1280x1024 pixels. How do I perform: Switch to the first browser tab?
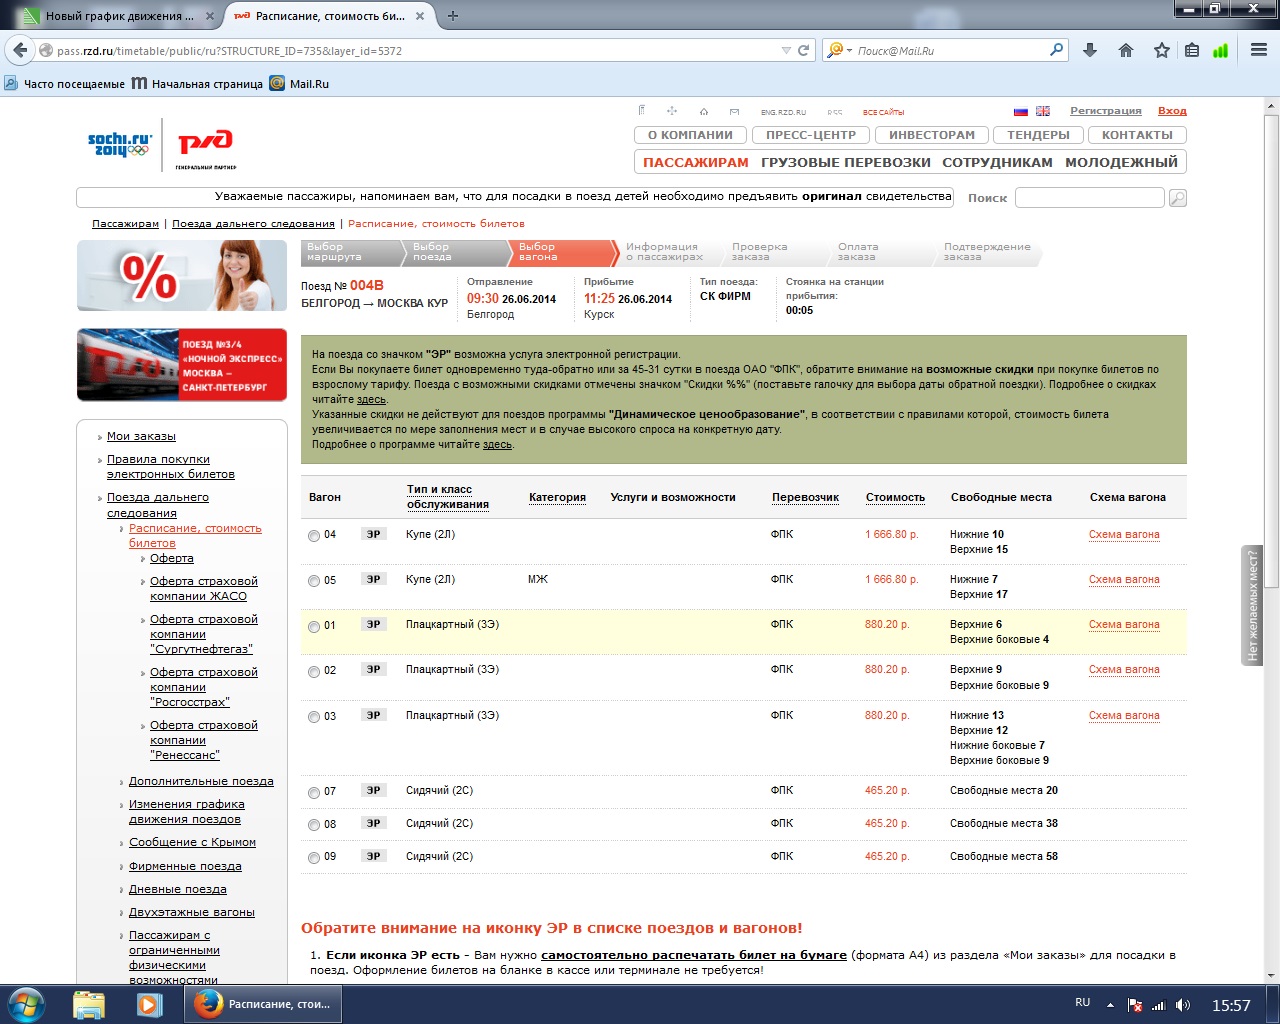tap(115, 16)
